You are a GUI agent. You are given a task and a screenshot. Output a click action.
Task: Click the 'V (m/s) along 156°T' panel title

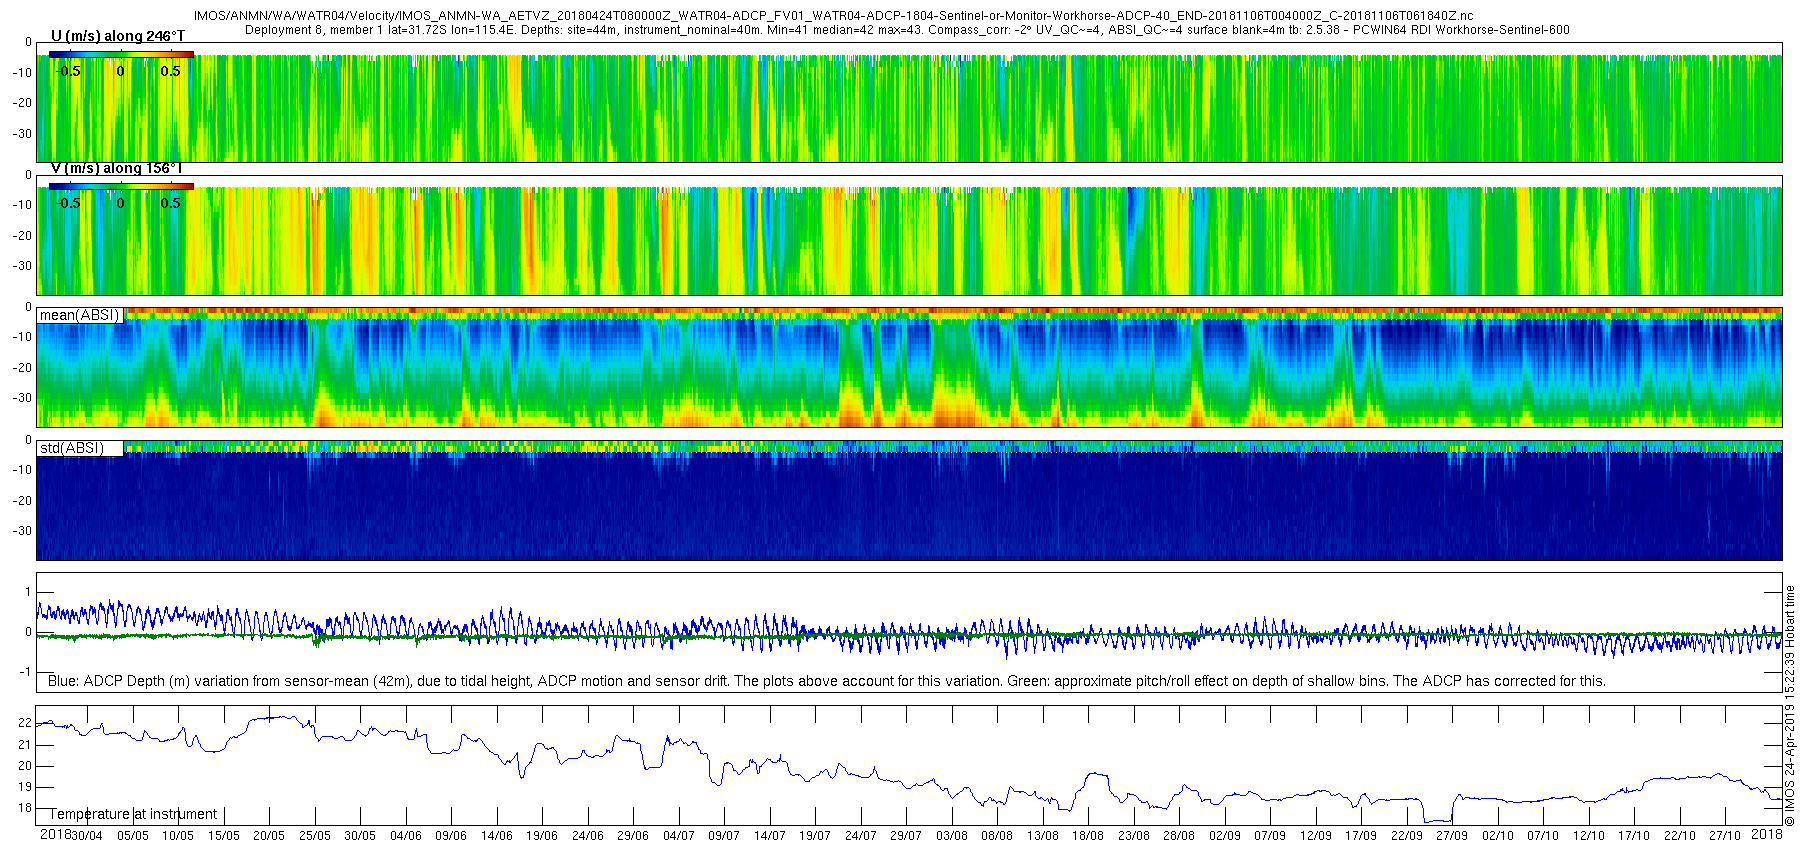coord(117,168)
